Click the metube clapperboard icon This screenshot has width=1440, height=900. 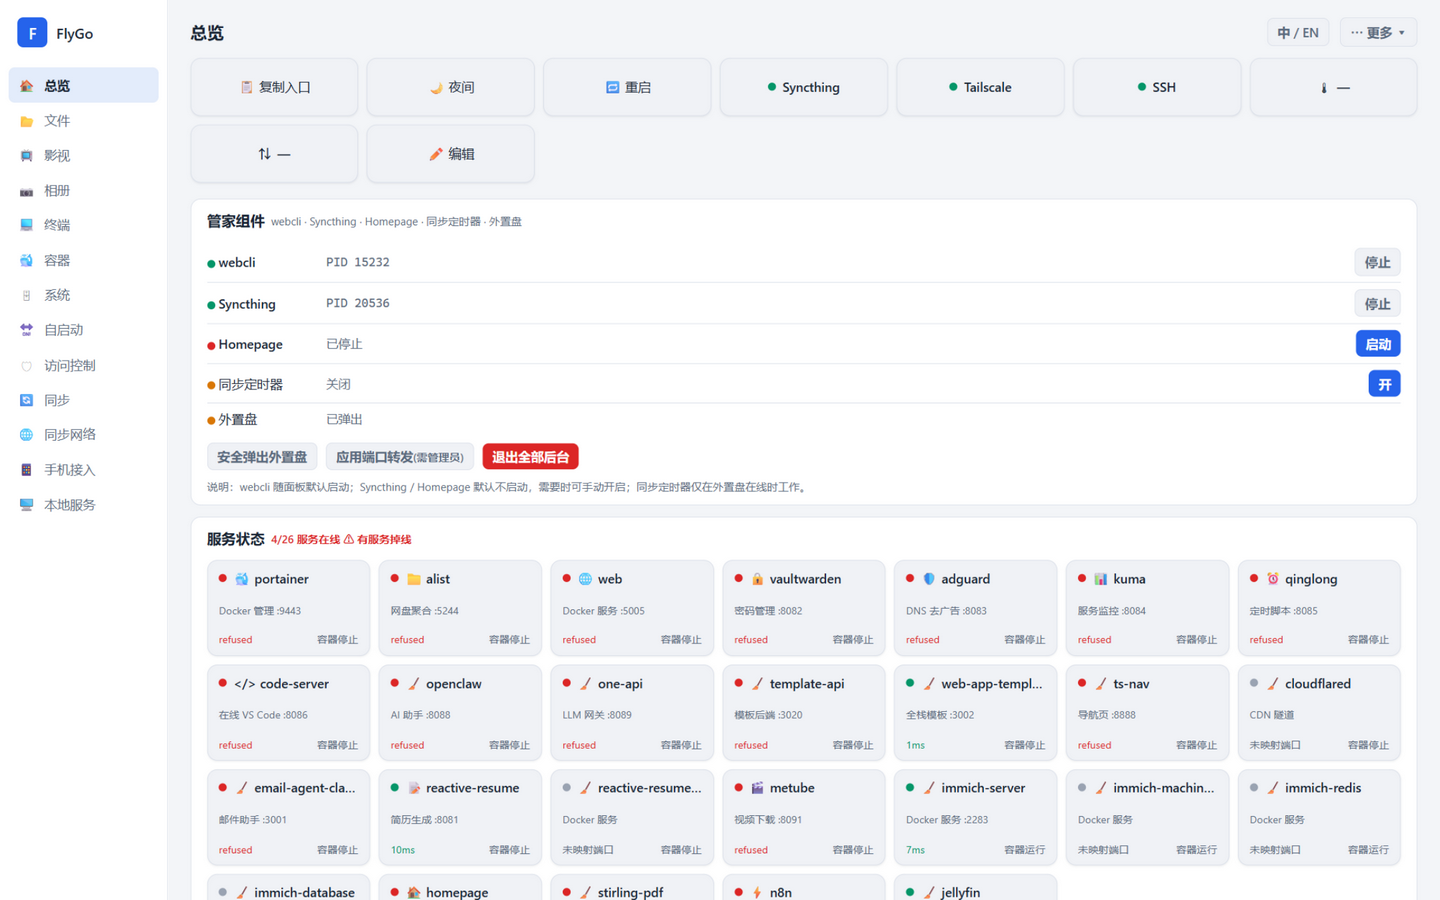pos(757,788)
